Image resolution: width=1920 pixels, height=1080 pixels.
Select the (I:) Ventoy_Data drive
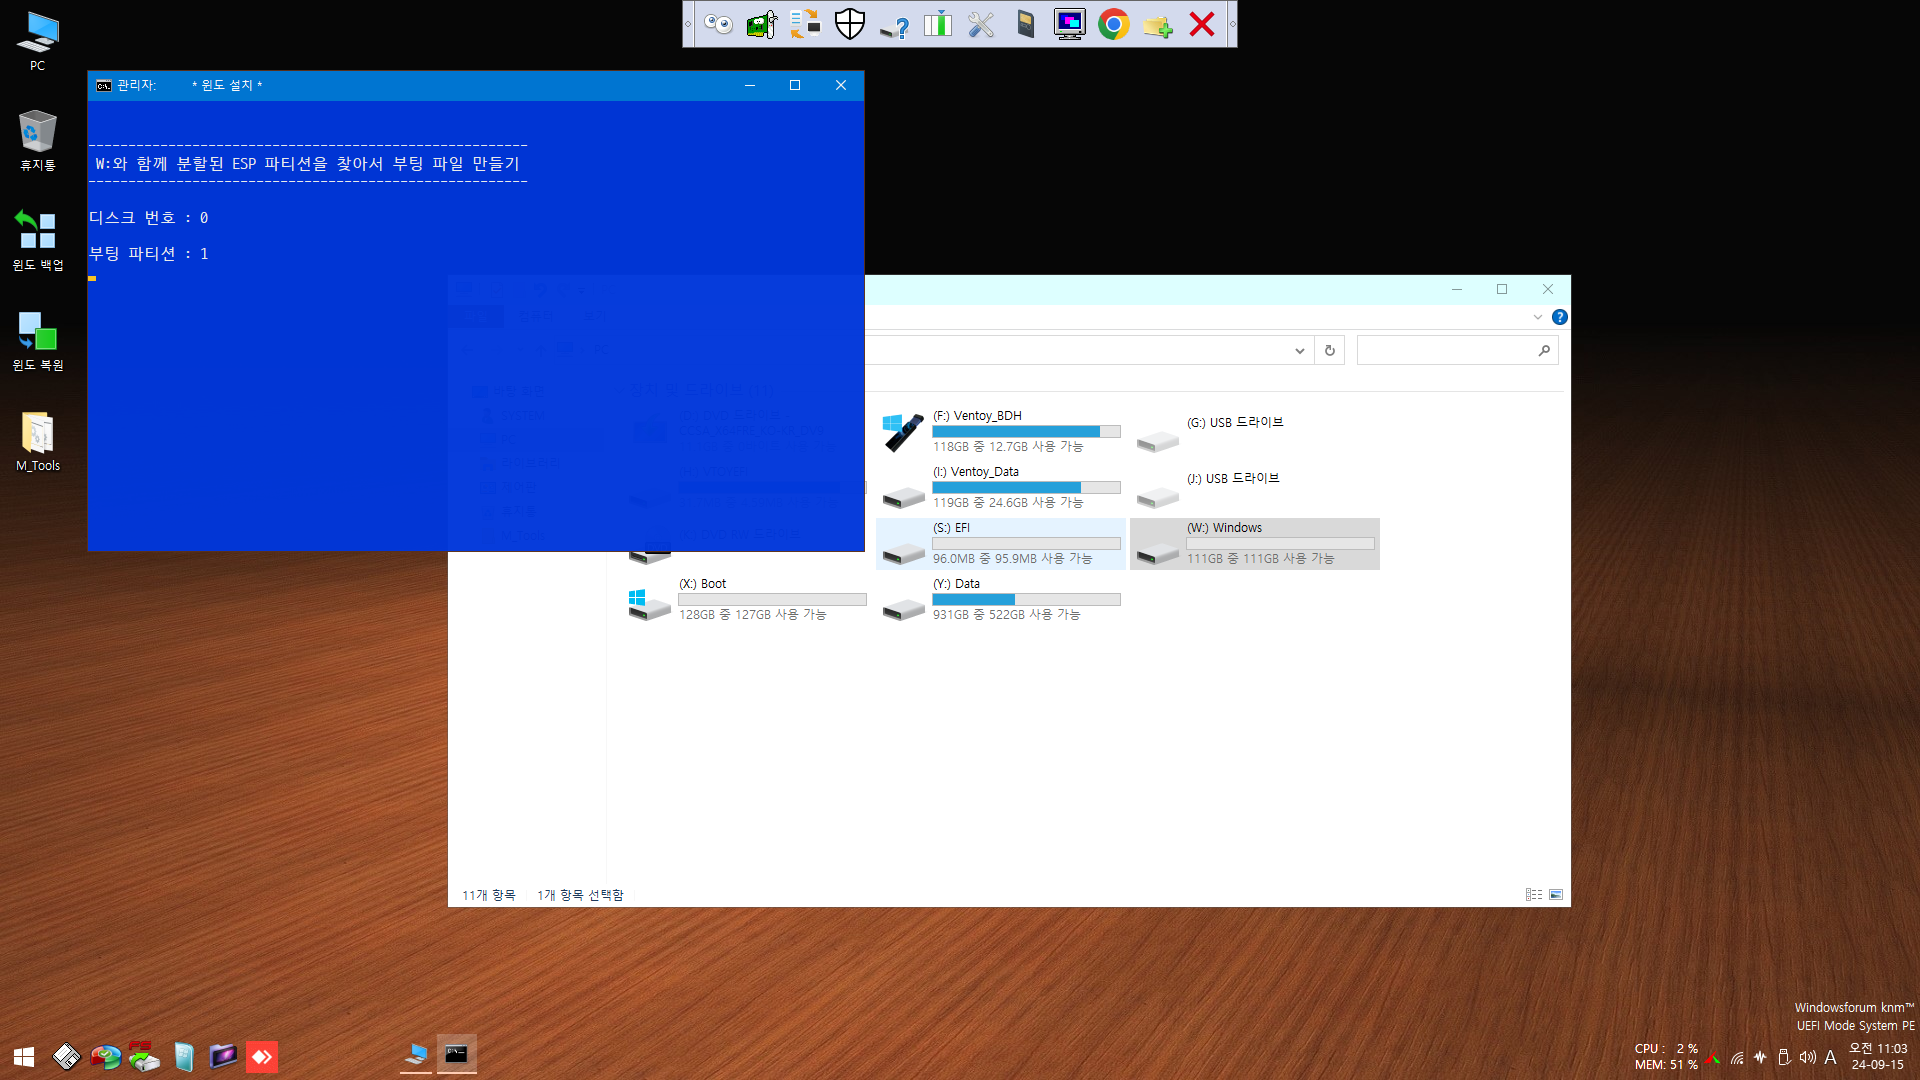coord(1001,488)
